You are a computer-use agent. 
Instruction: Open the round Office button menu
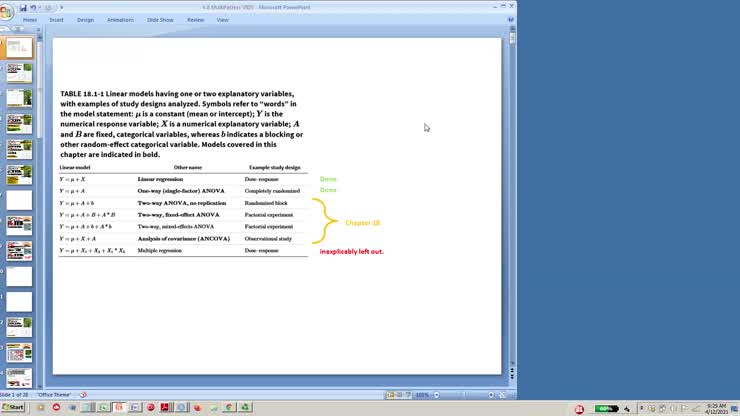[7, 11]
